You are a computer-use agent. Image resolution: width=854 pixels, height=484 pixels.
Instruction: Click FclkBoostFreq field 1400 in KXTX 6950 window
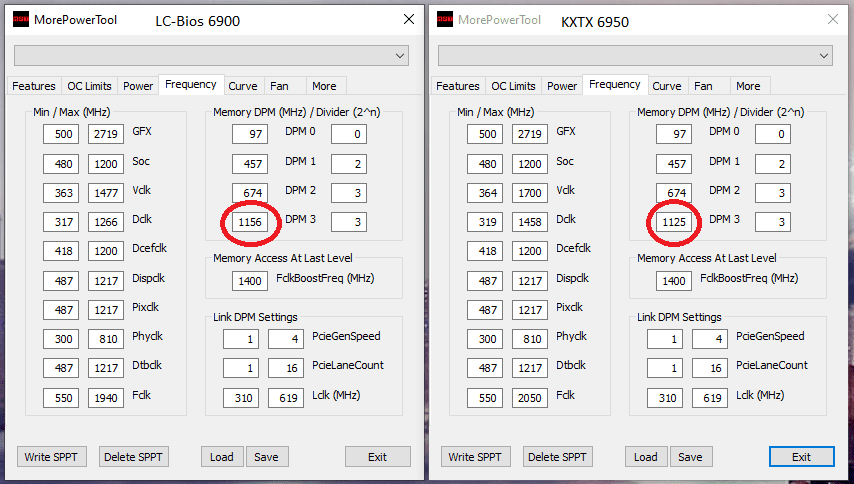point(674,280)
